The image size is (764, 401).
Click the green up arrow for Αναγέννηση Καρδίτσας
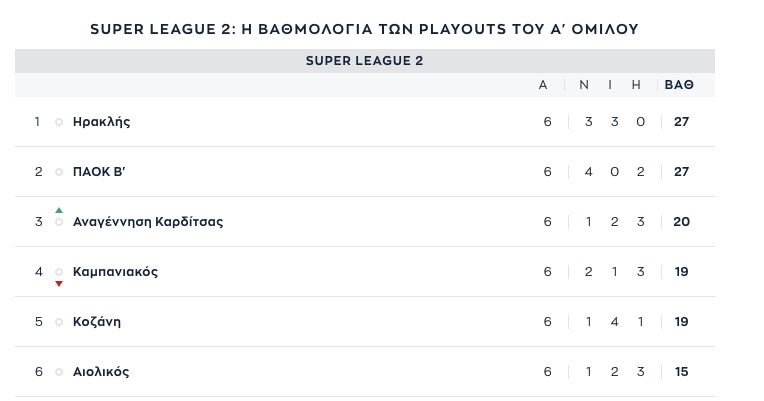(x=59, y=210)
